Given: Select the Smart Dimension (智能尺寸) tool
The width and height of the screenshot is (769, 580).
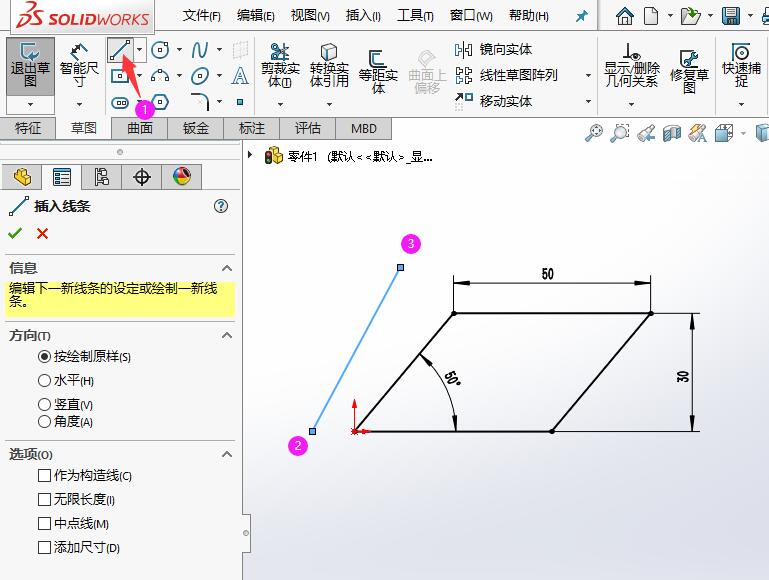Looking at the screenshot, I should click(x=79, y=66).
